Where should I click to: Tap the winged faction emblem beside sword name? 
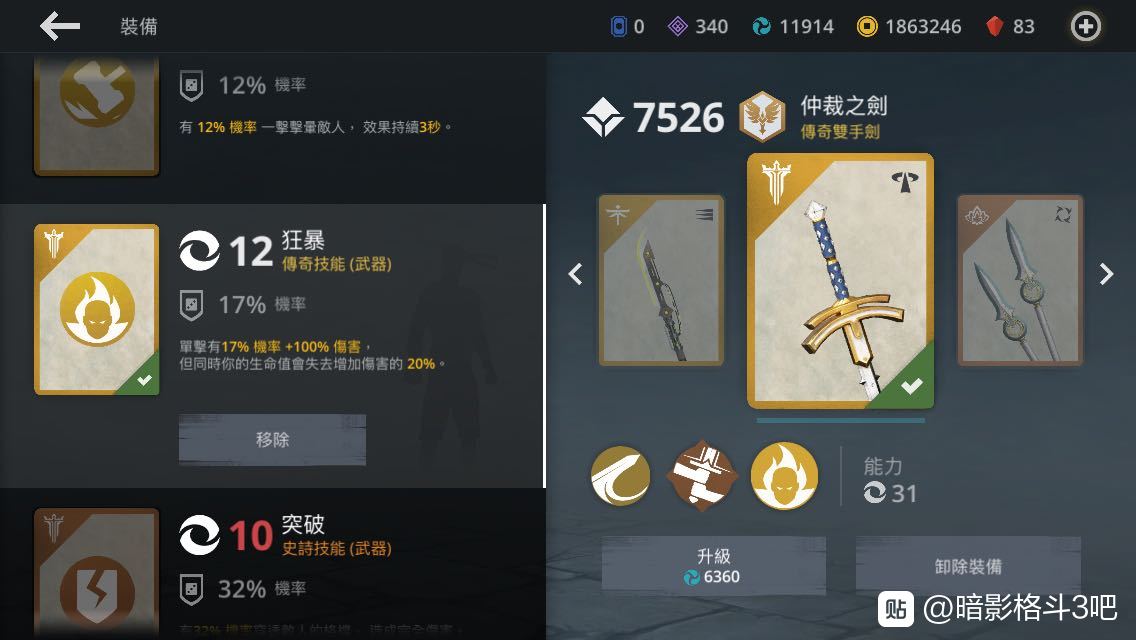point(762,116)
